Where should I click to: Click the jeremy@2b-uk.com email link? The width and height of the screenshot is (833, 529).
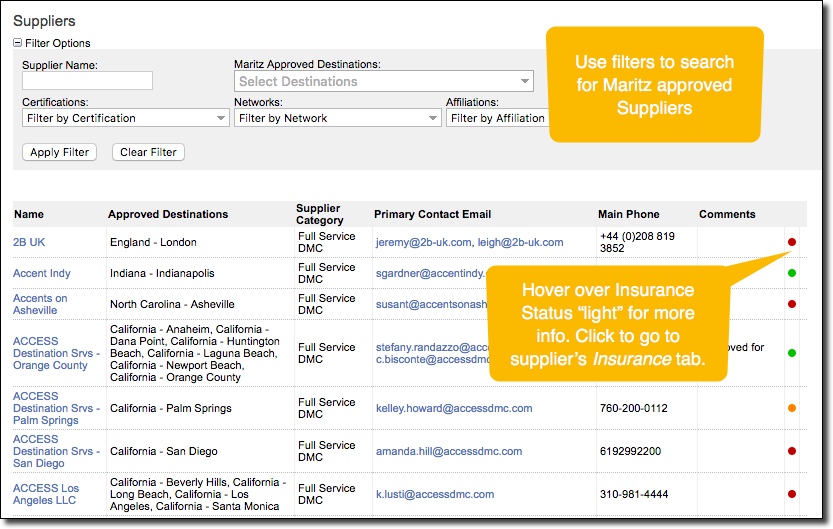click(x=423, y=242)
